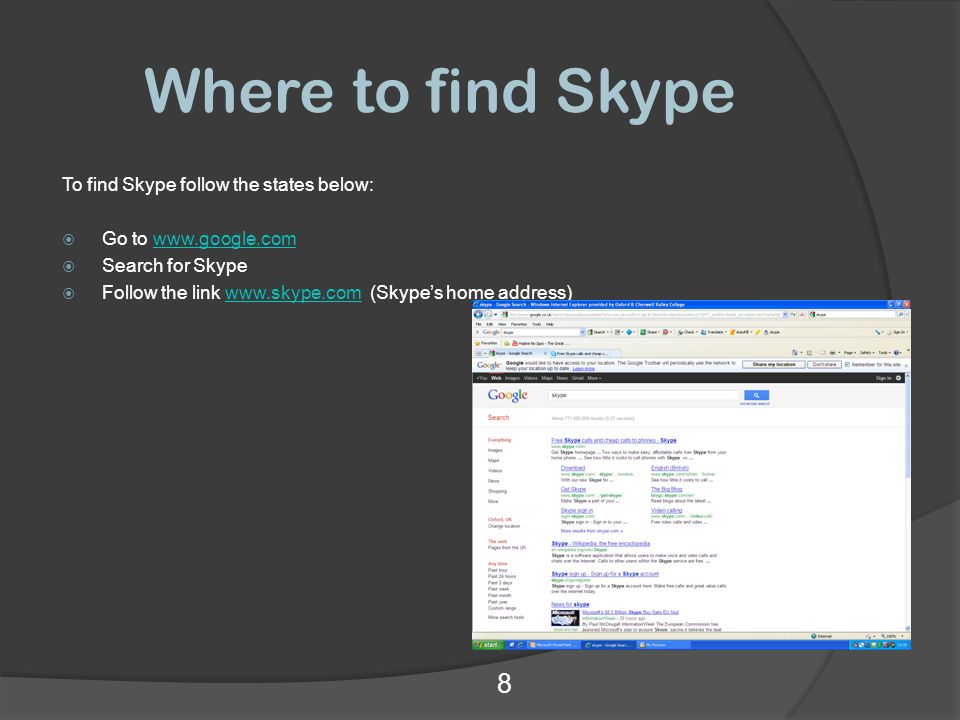Click the Advanced search link
This screenshot has width=960, height=720.
coord(755,404)
